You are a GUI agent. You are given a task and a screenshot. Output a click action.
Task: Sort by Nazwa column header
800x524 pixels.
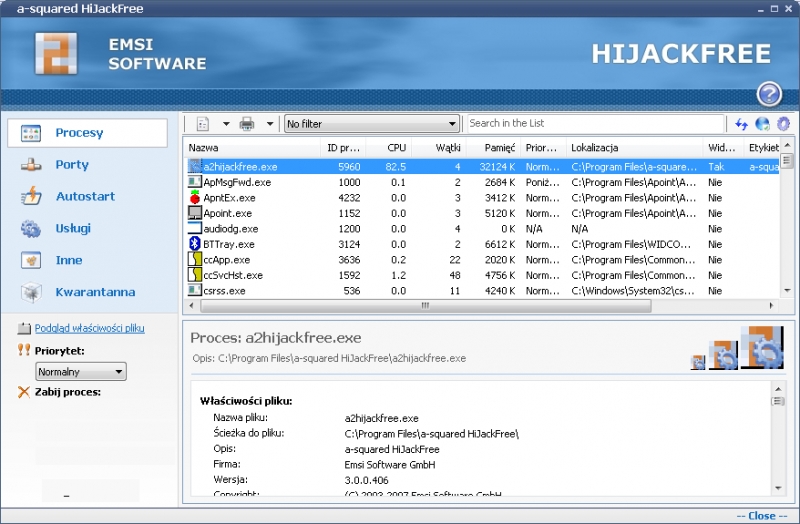252,148
